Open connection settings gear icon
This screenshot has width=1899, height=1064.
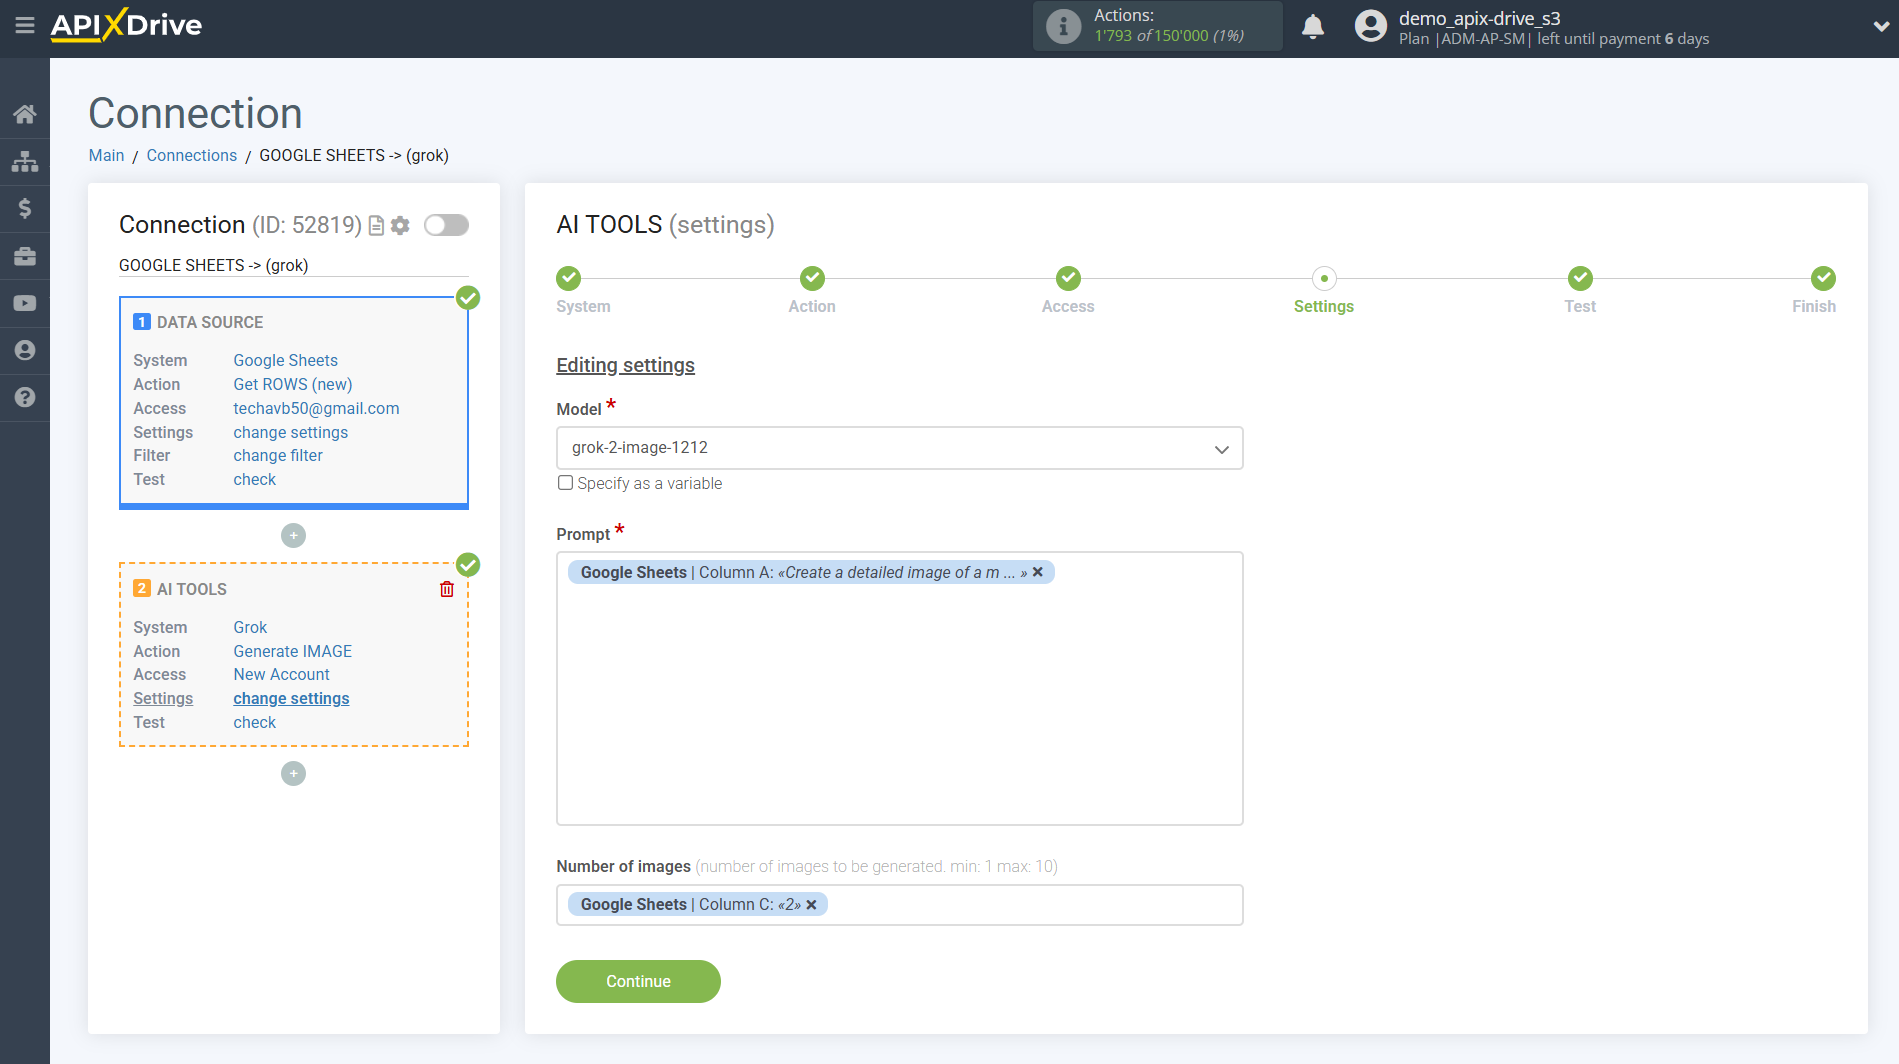coord(400,225)
